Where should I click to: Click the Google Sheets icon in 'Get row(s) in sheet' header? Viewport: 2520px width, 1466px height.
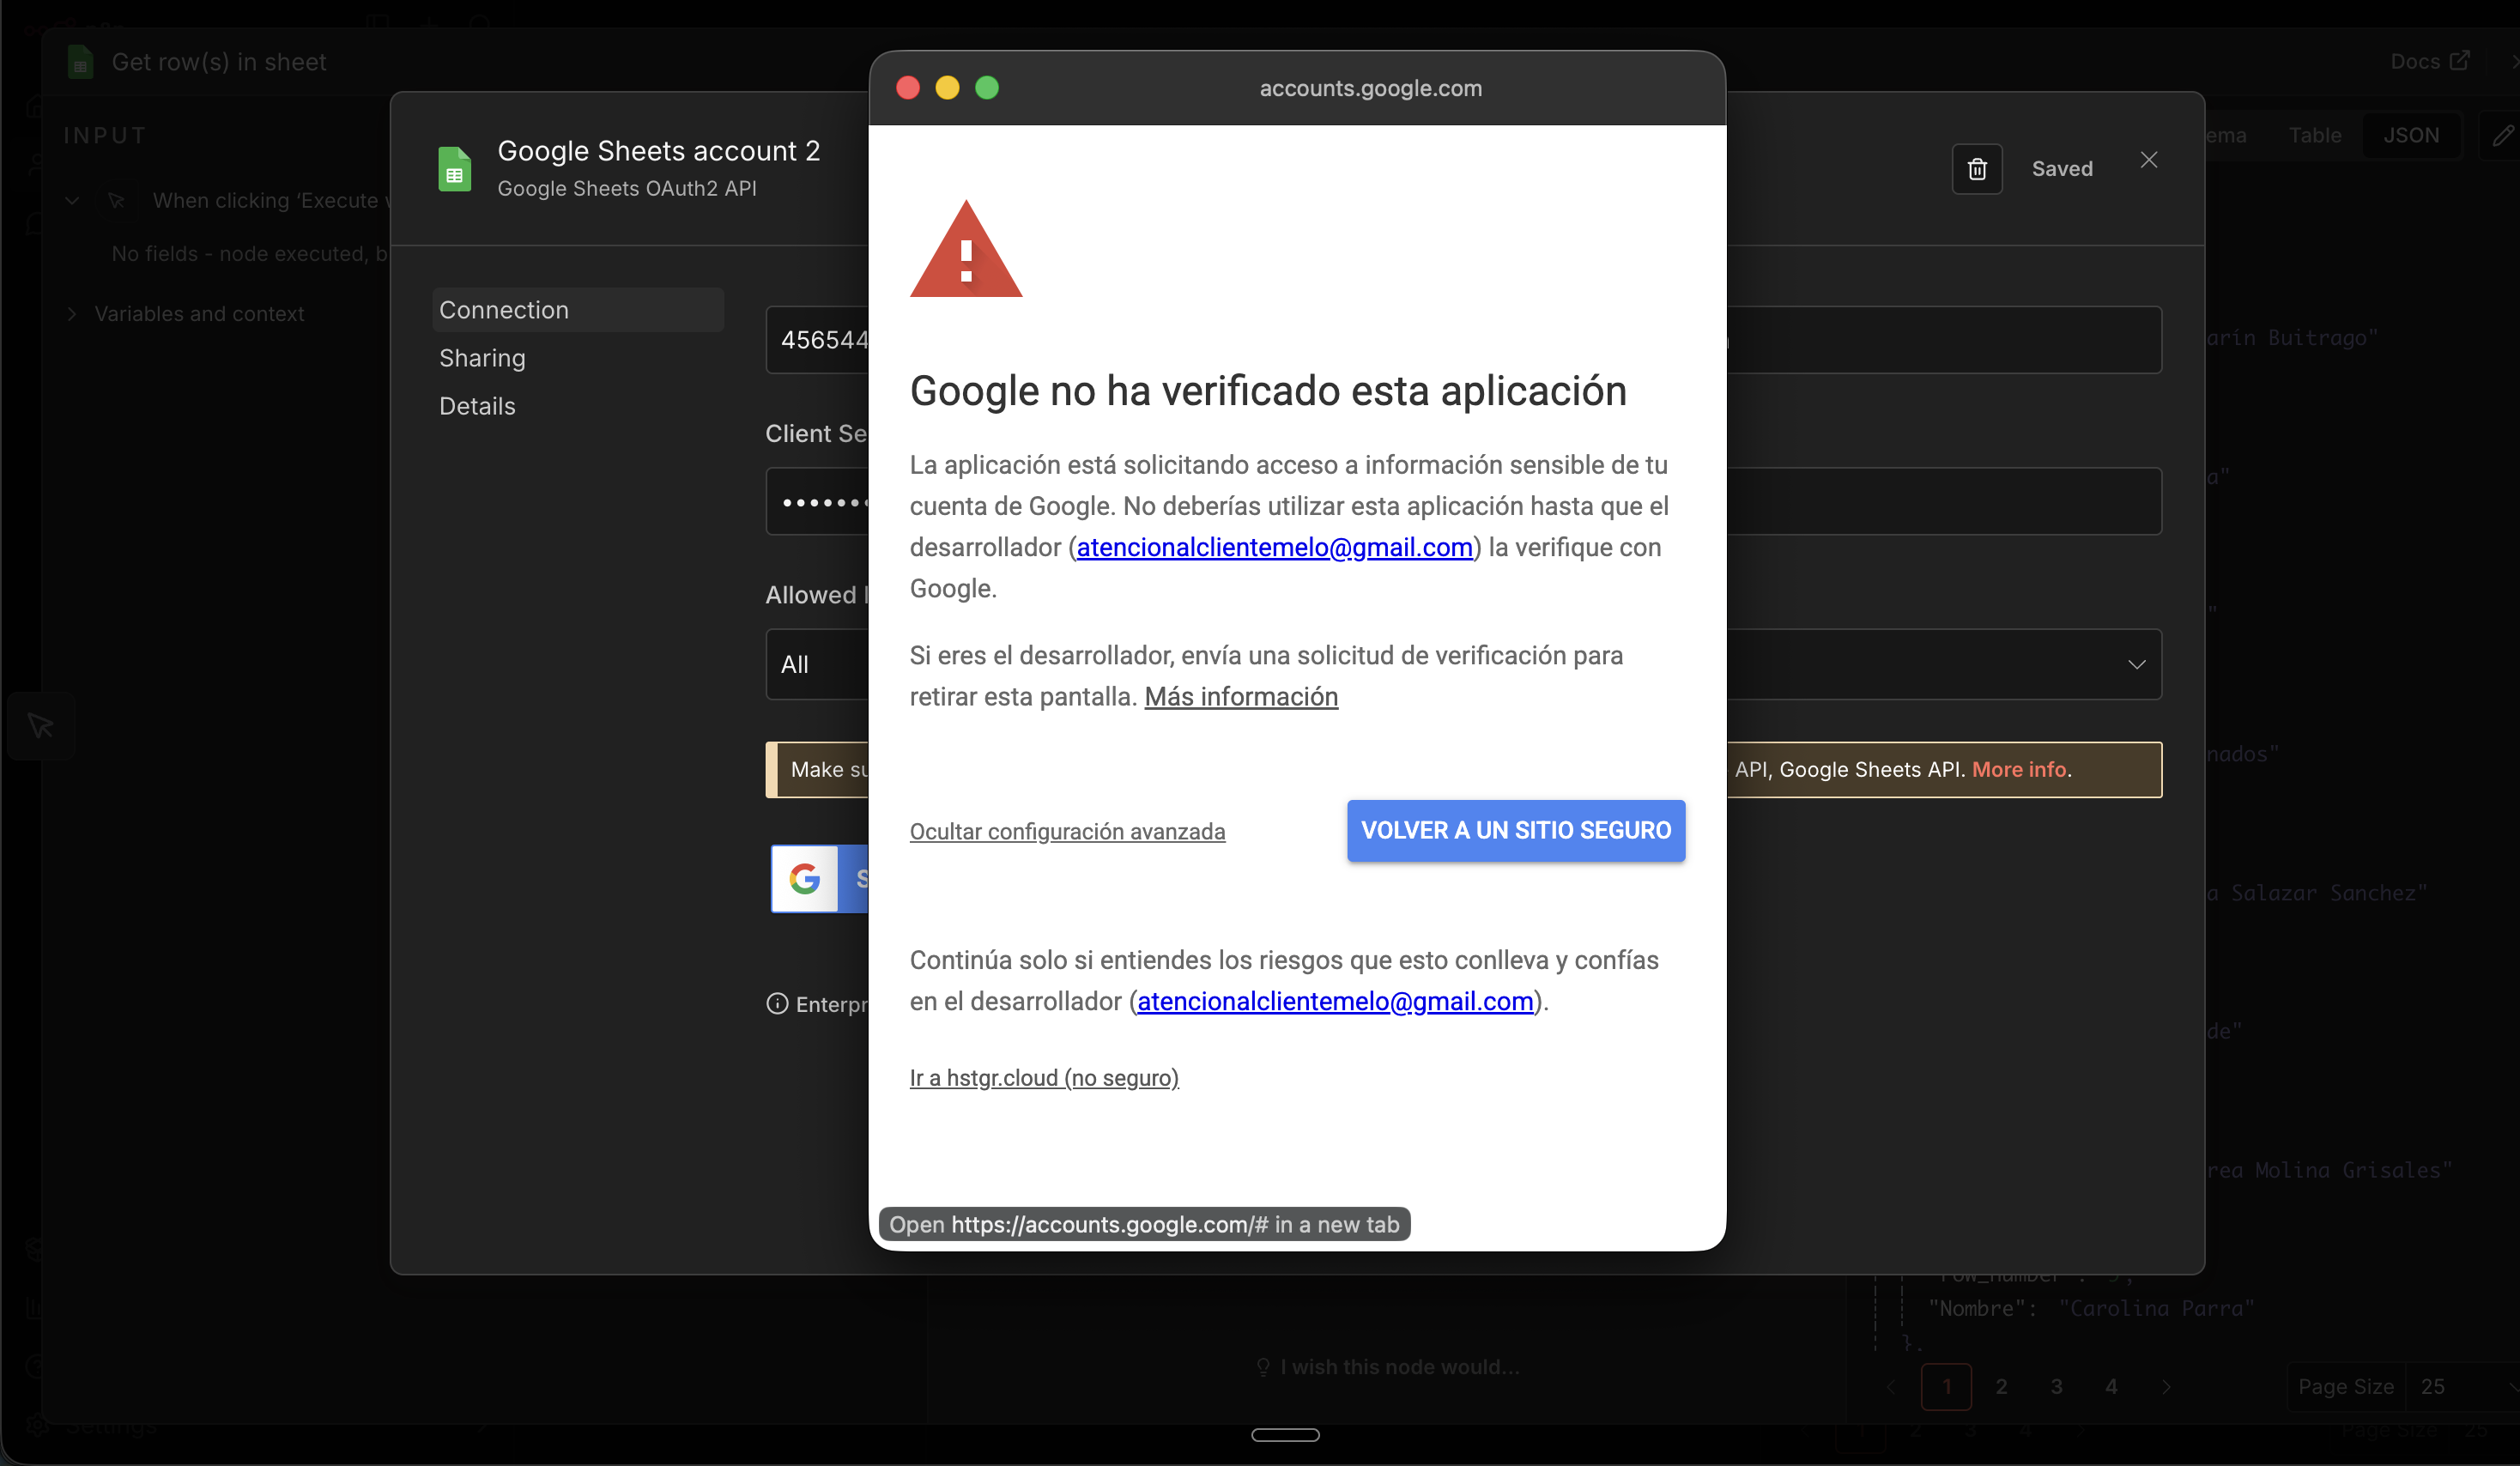click(x=79, y=61)
